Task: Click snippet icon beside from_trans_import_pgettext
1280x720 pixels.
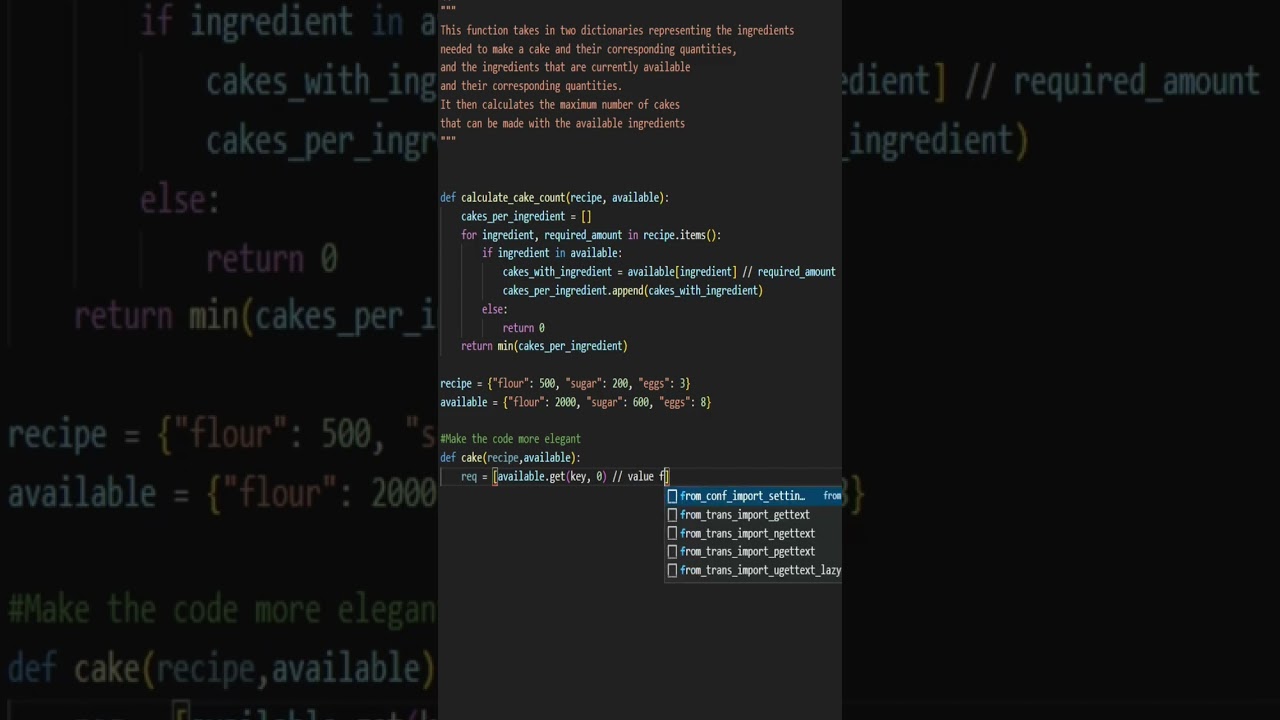Action: (672, 552)
